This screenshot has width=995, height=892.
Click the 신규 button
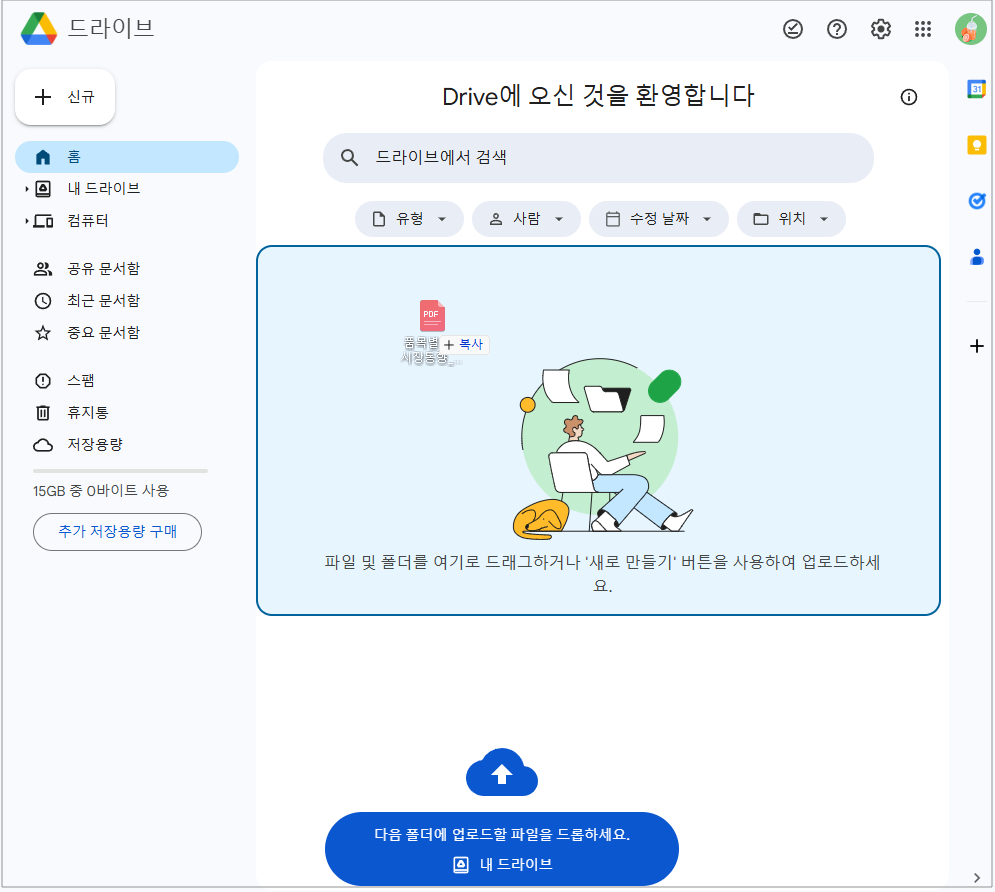(x=64, y=97)
